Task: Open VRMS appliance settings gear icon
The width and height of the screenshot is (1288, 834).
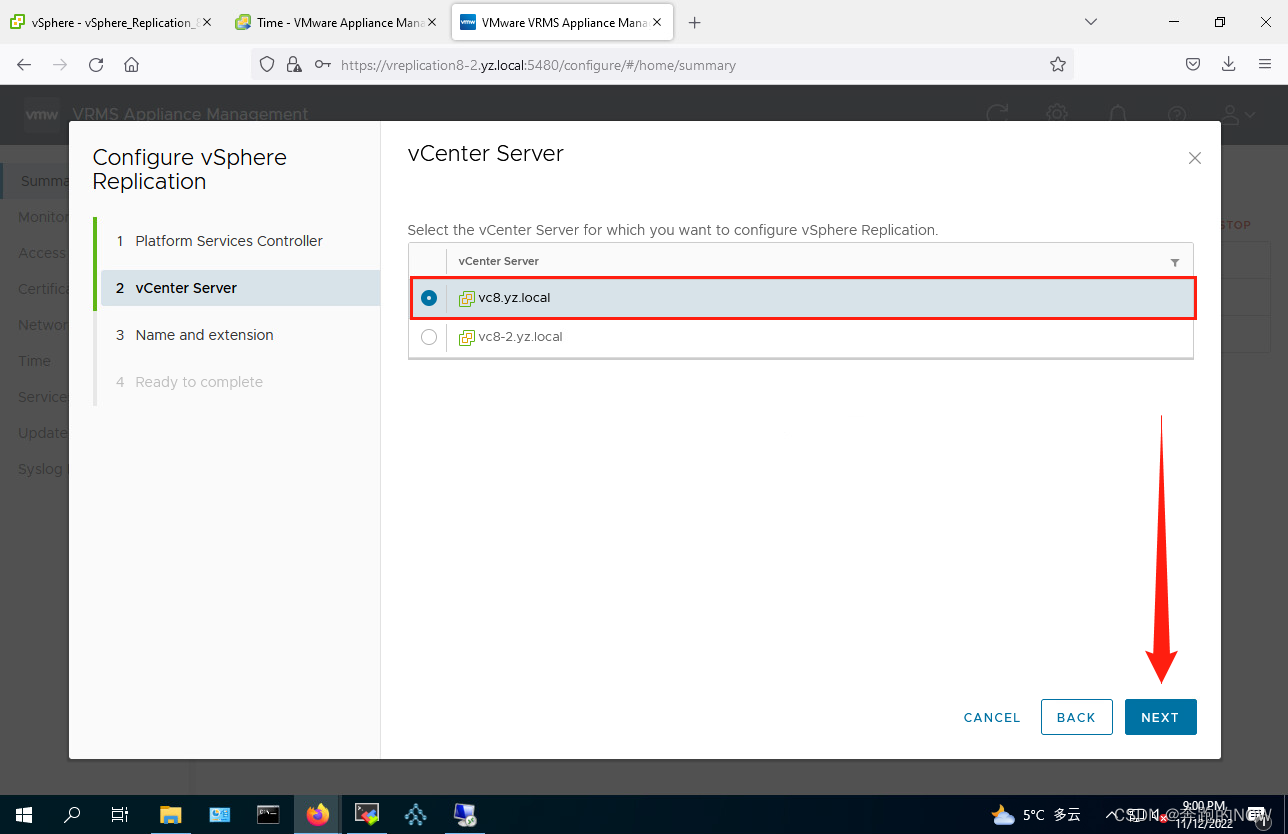Action: pyautogui.click(x=1057, y=114)
